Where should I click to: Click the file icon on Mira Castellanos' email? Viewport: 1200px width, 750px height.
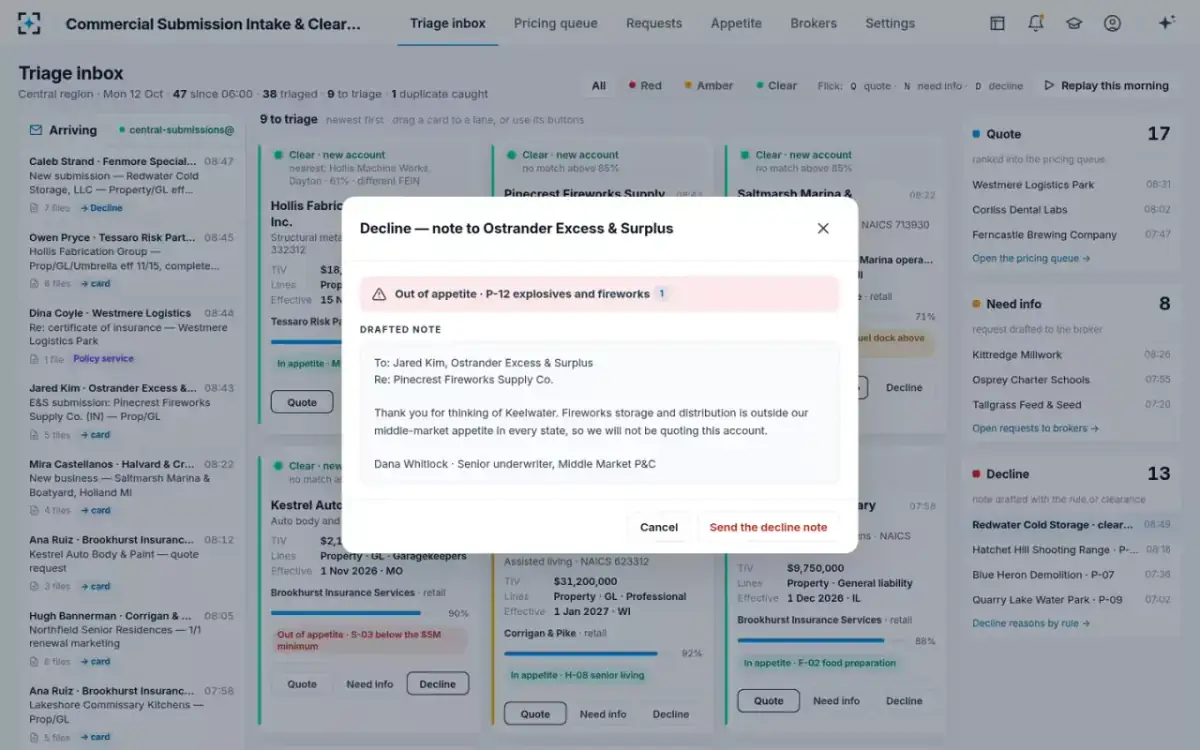point(34,511)
